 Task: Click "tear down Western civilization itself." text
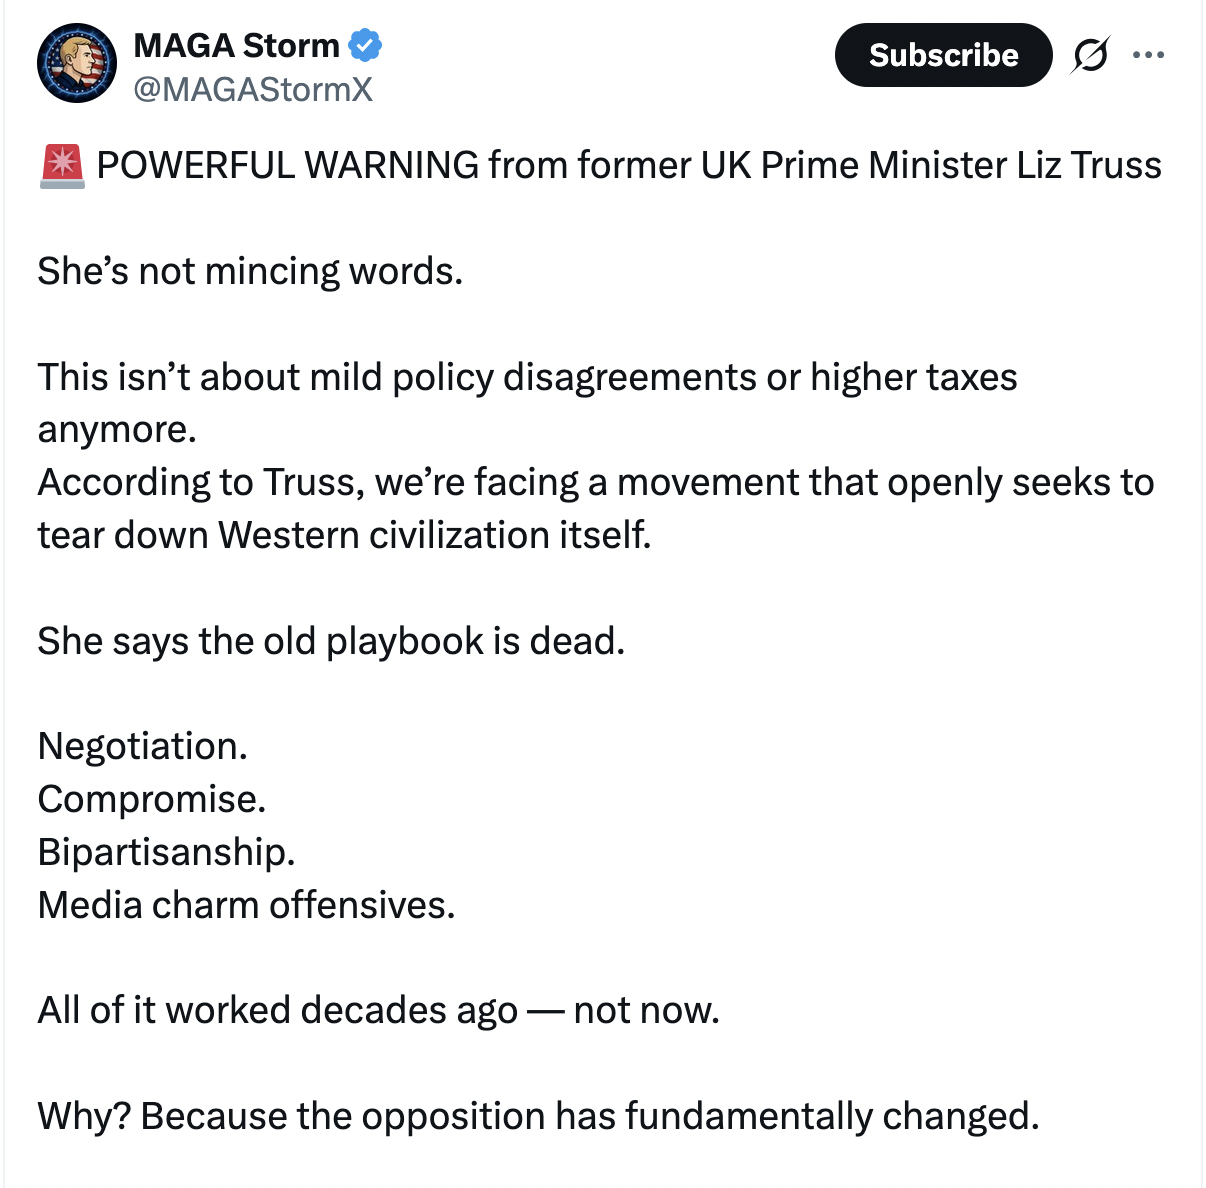point(344,535)
